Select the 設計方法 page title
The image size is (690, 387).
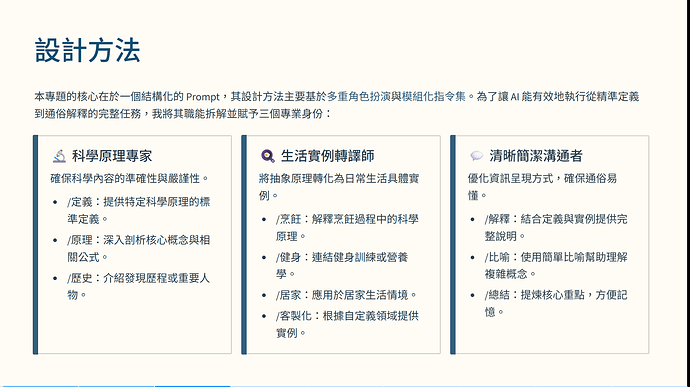point(88,50)
